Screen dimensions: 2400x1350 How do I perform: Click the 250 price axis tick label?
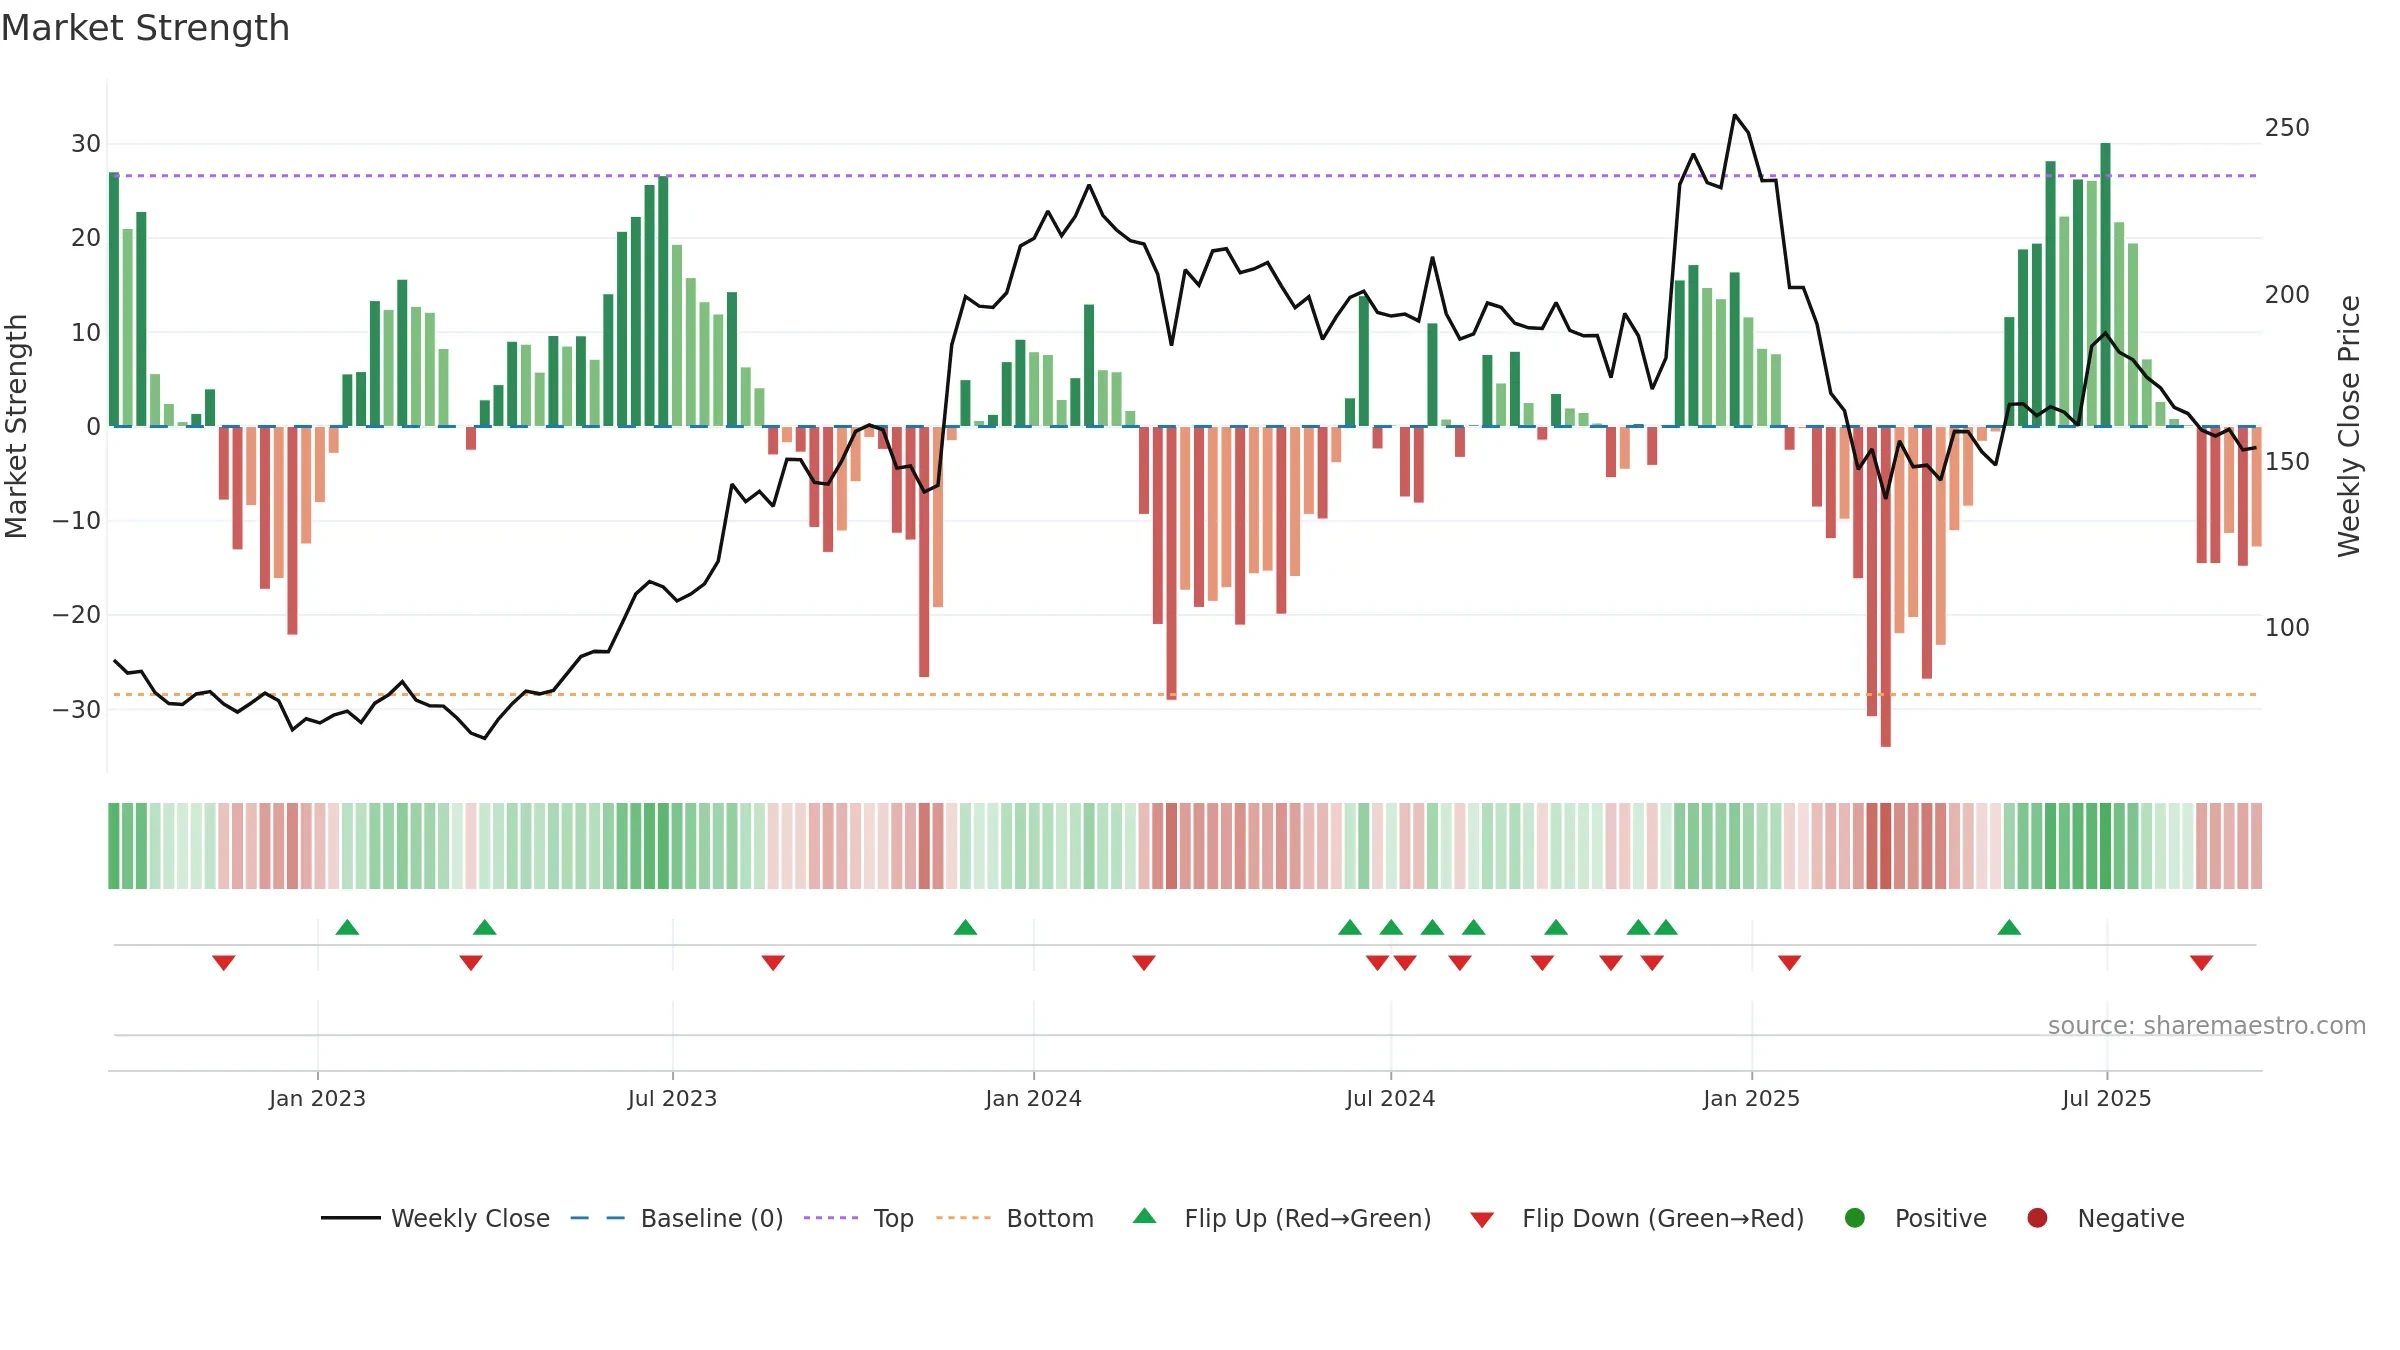tap(2287, 128)
